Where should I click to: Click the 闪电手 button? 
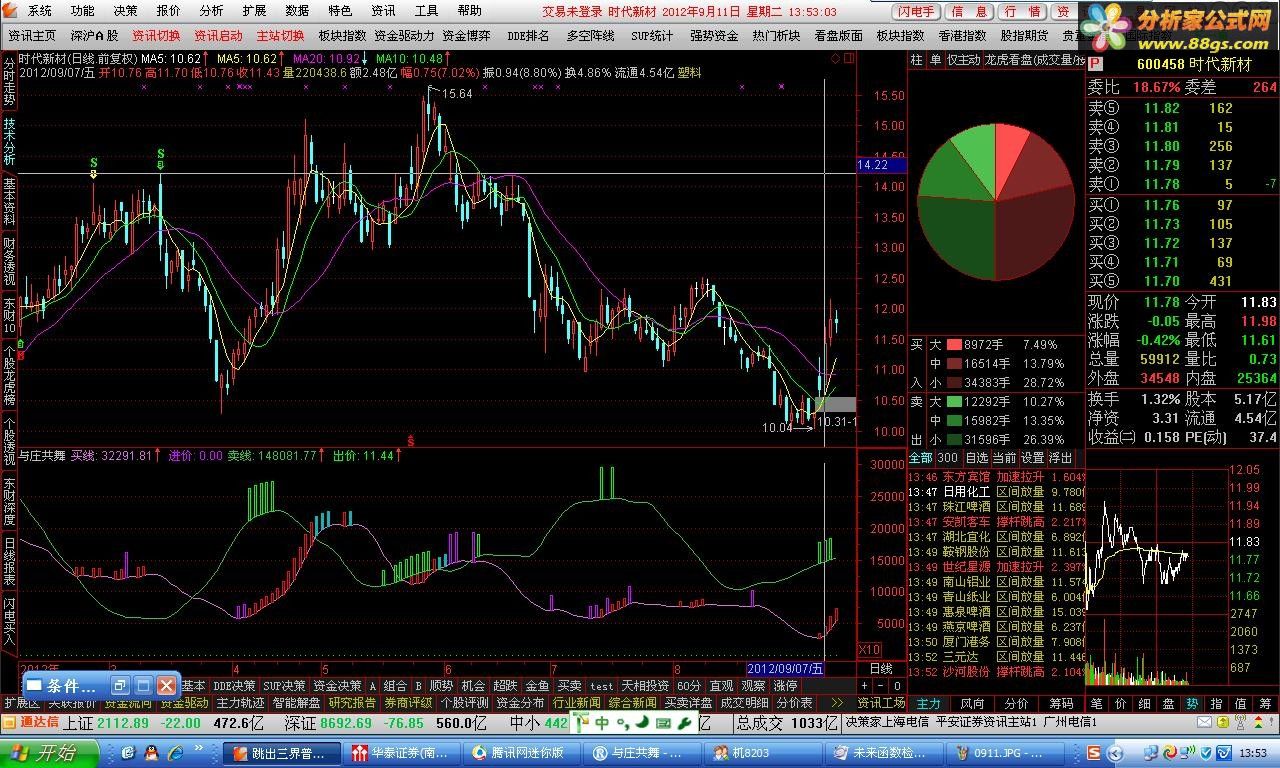coord(917,12)
